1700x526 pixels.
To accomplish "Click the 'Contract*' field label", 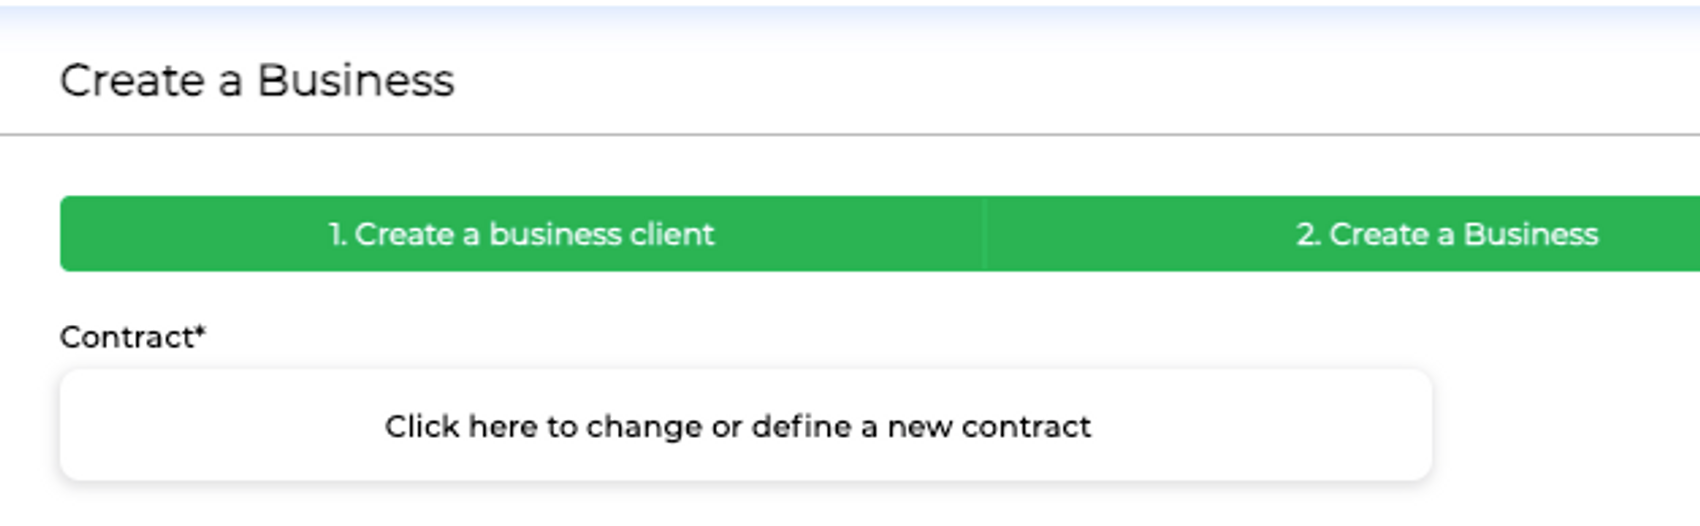I will point(130,337).
